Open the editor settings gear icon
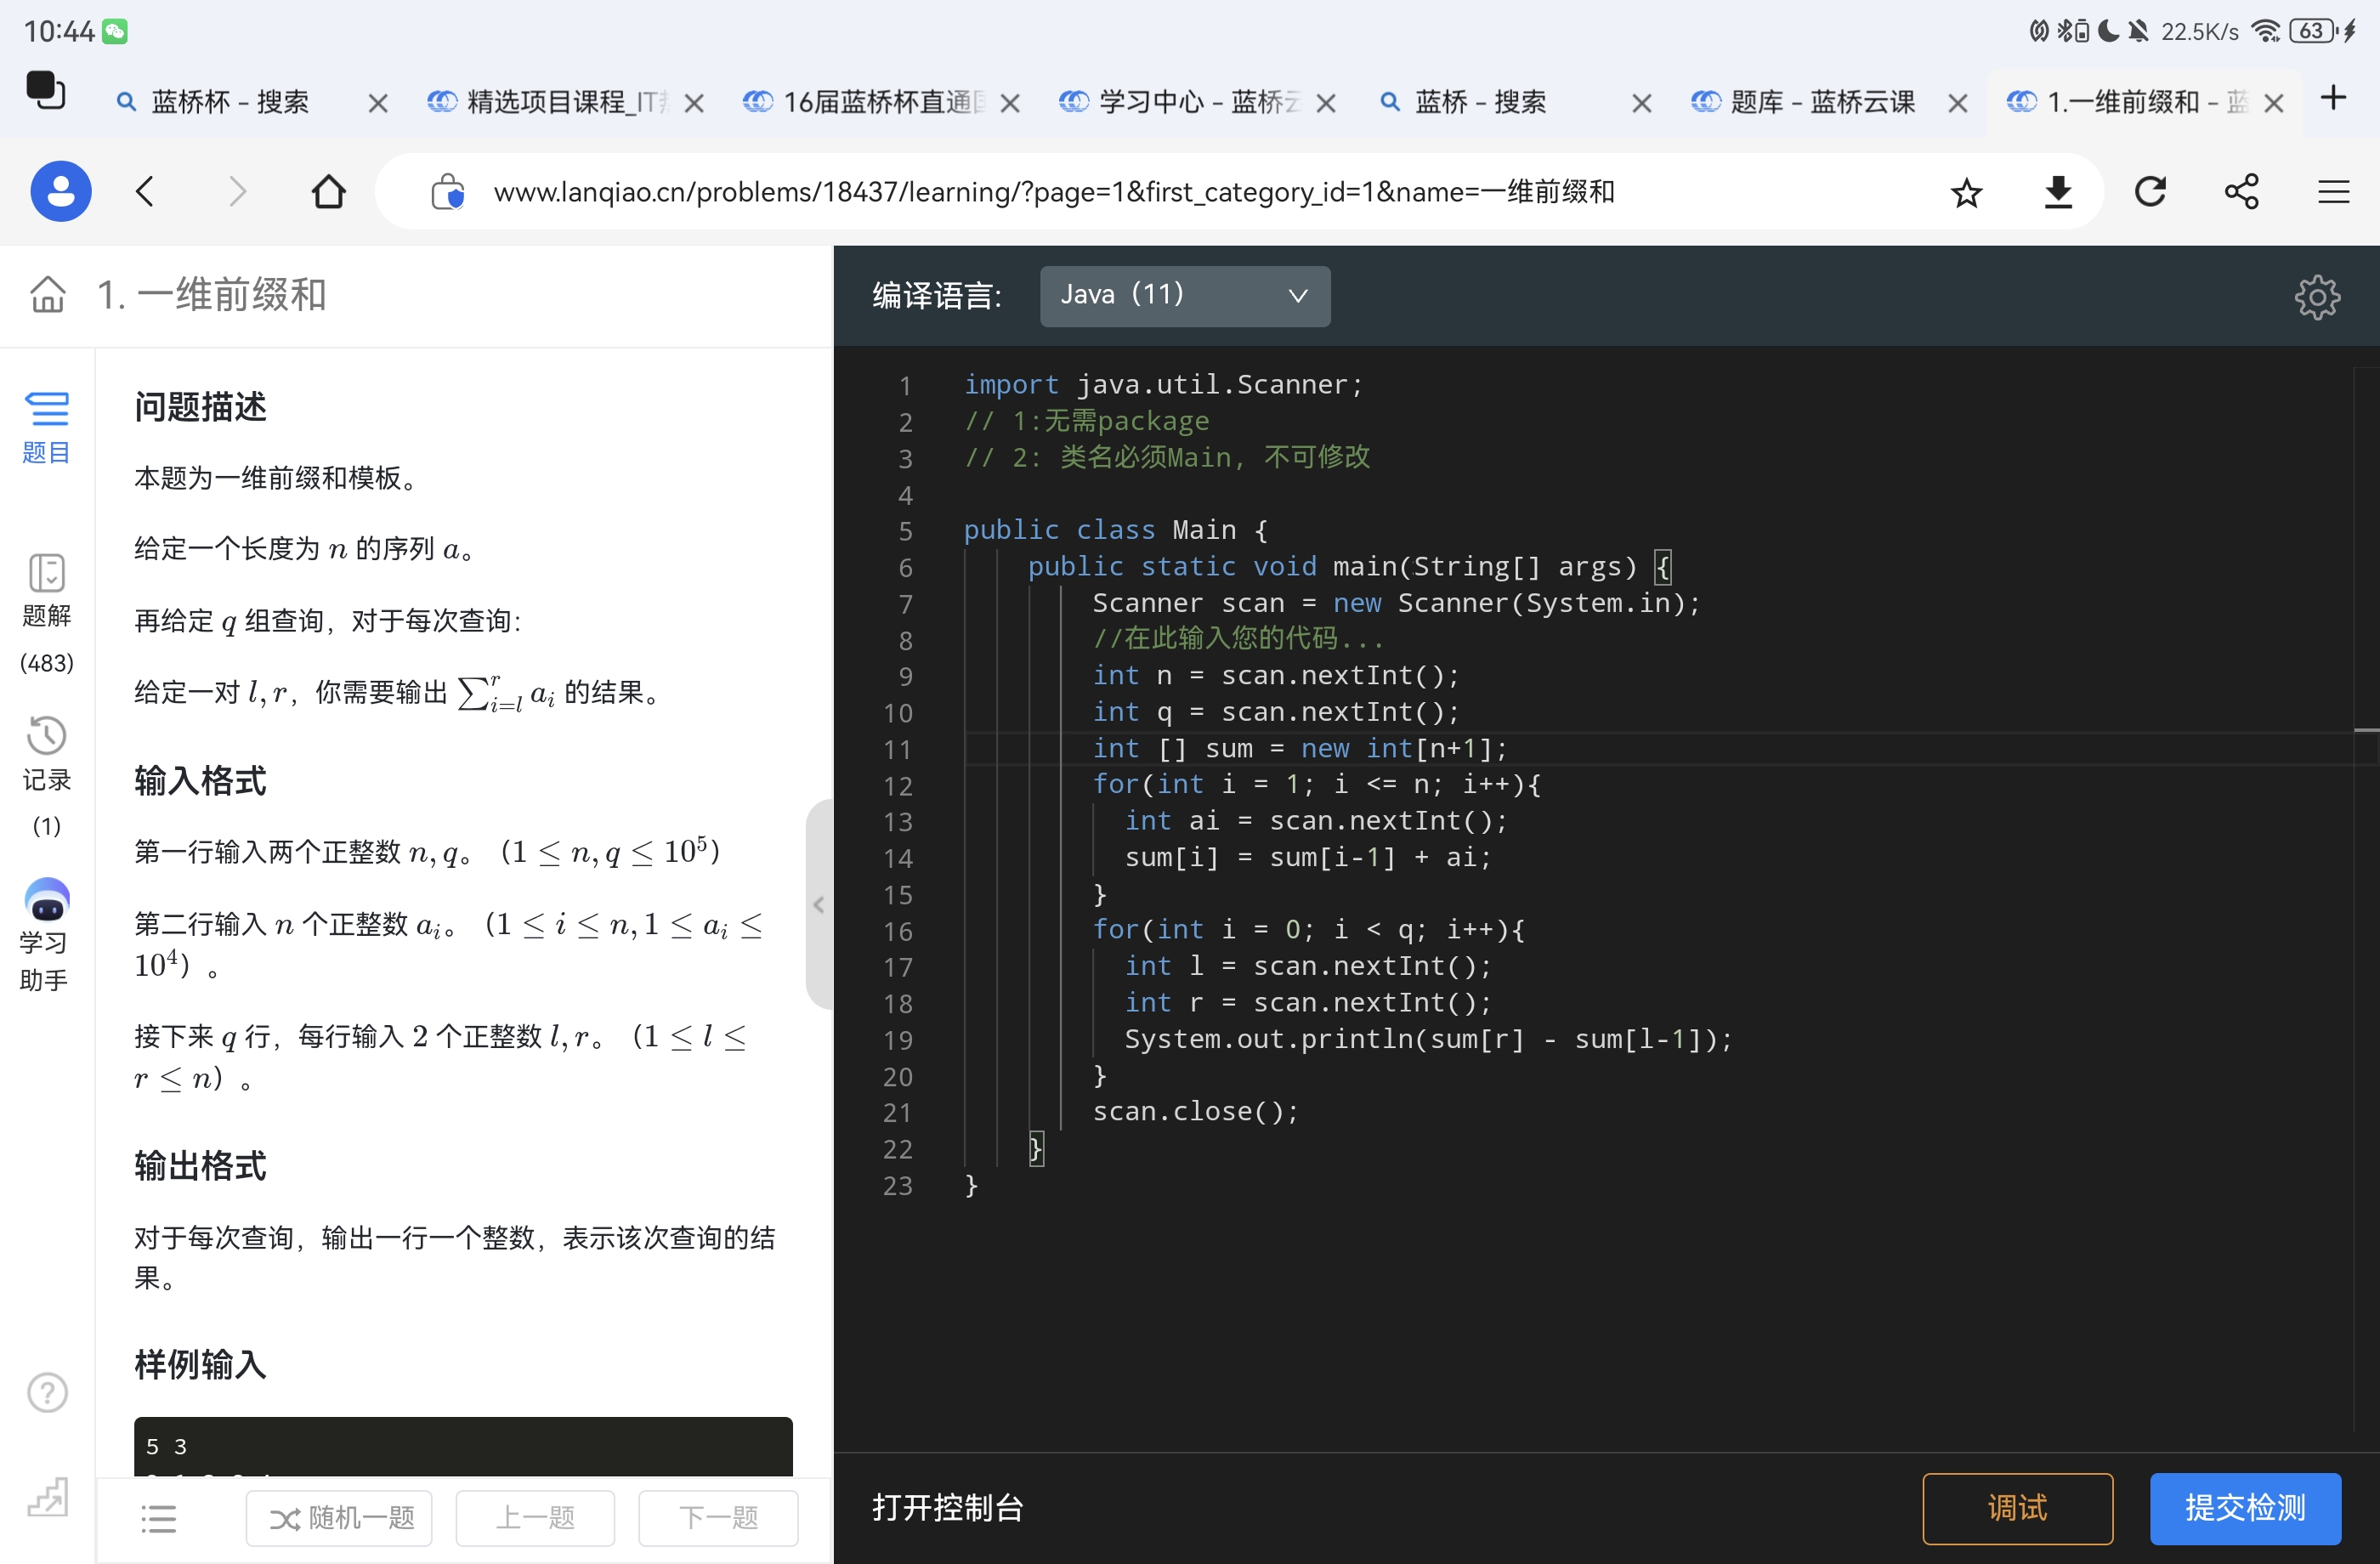 [x=2316, y=297]
